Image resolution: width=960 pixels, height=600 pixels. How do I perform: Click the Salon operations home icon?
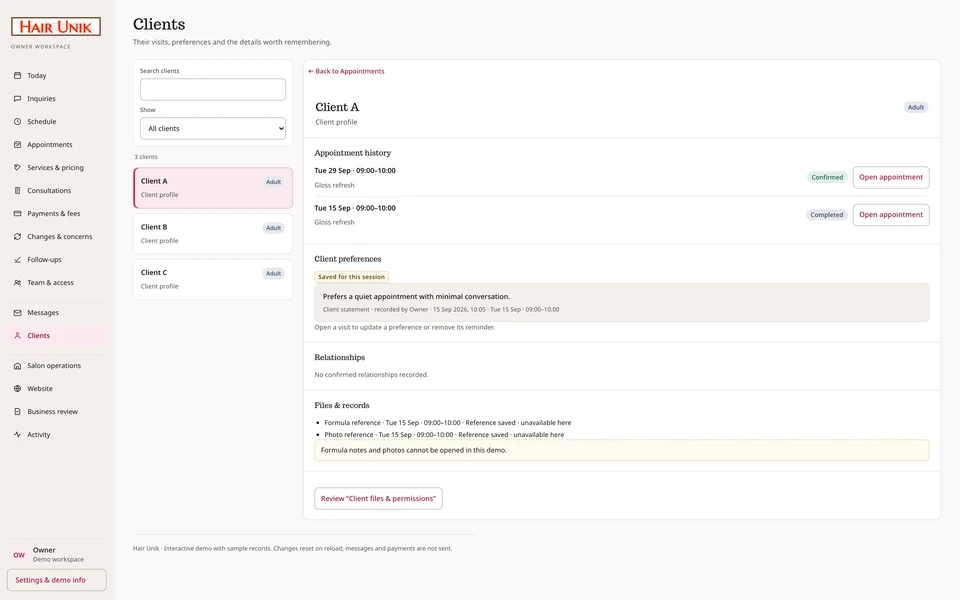click(17, 366)
